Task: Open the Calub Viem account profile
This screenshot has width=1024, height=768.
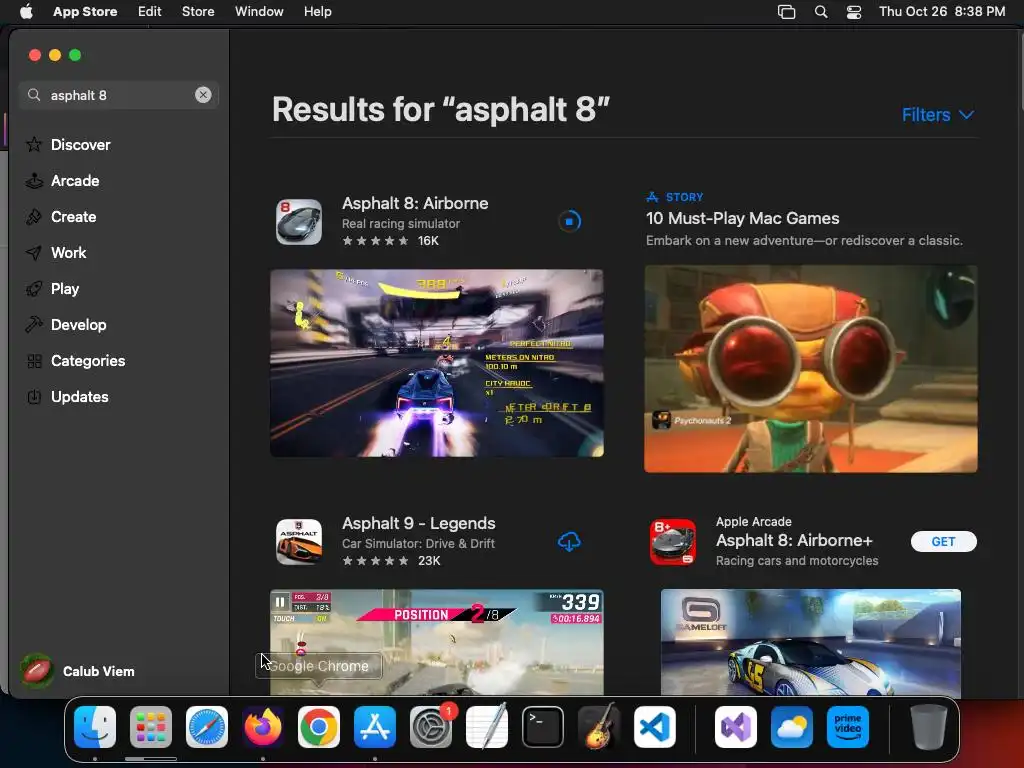Action: 78,671
